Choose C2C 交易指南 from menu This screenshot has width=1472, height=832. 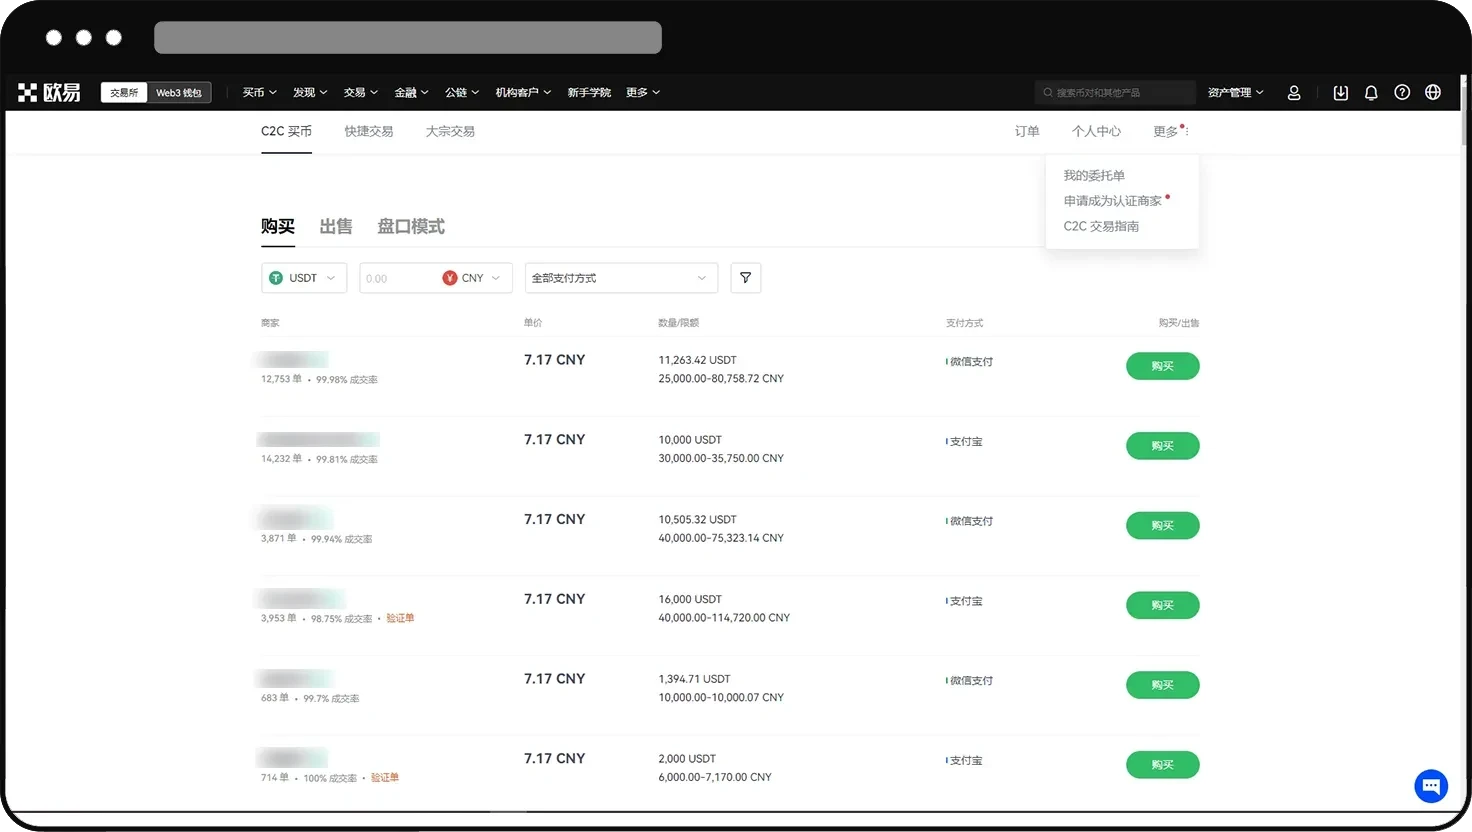pos(1101,226)
